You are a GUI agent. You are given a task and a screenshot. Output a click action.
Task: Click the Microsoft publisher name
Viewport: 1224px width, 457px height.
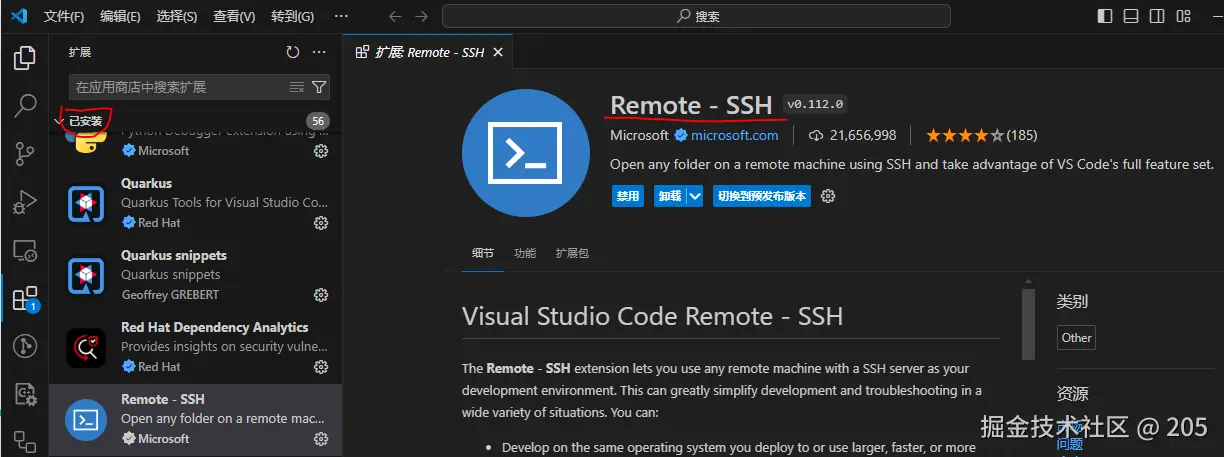[x=639, y=135]
